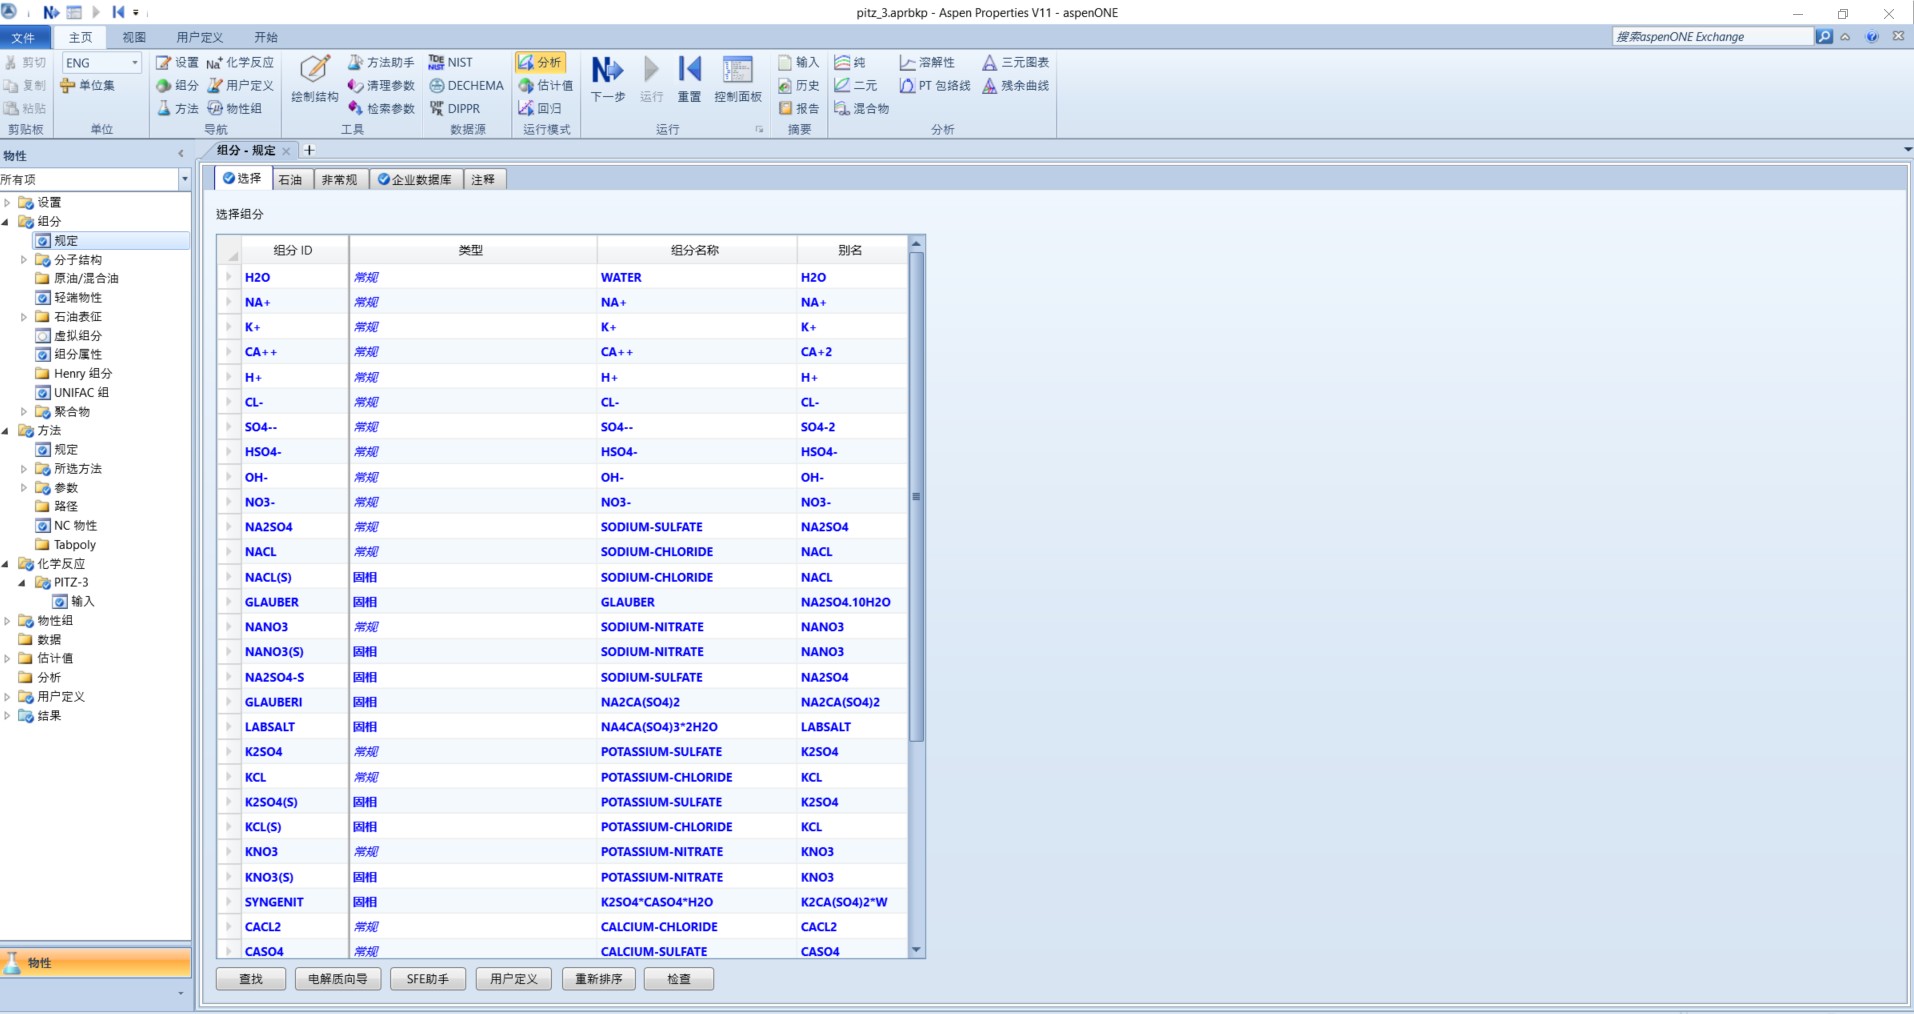The width and height of the screenshot is (1914, 1014).
Task: Select the UNIFAC 组 tree item
Action: [x=72, y=392]
